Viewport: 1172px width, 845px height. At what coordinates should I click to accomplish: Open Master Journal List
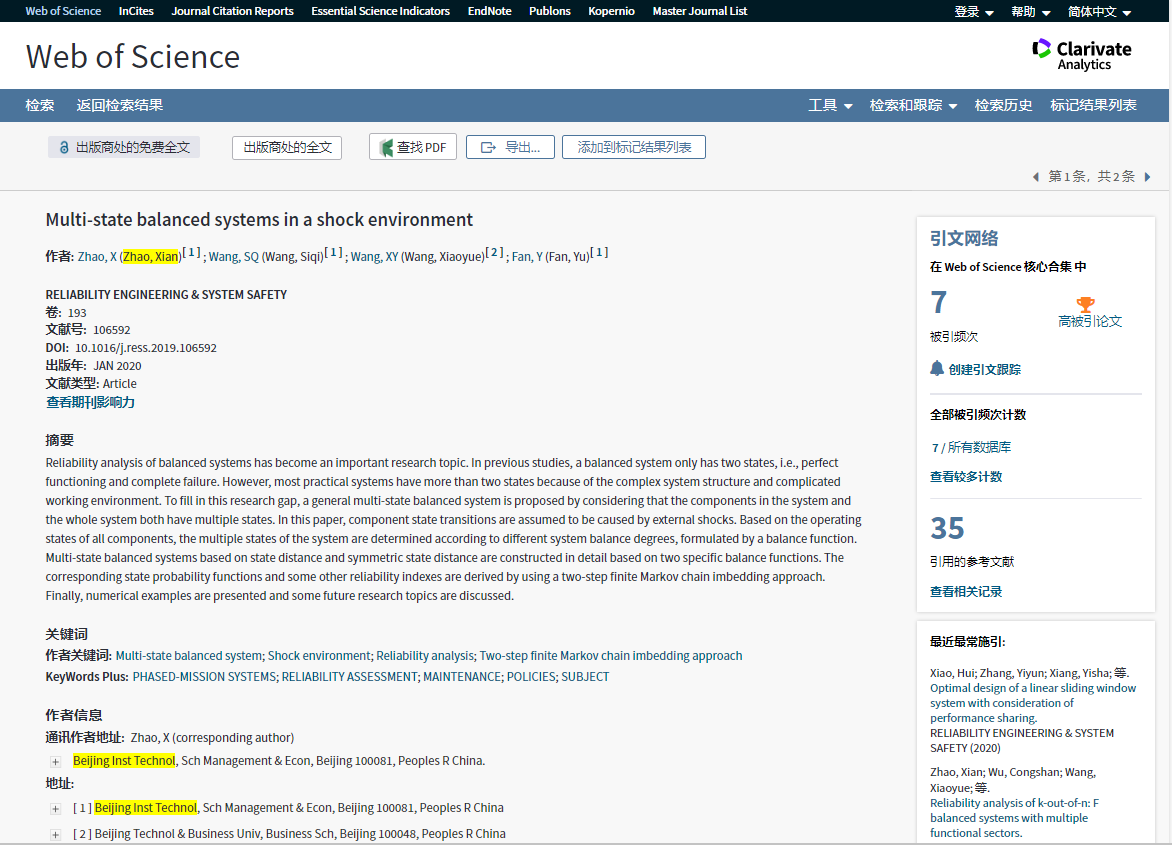[700, 11]
